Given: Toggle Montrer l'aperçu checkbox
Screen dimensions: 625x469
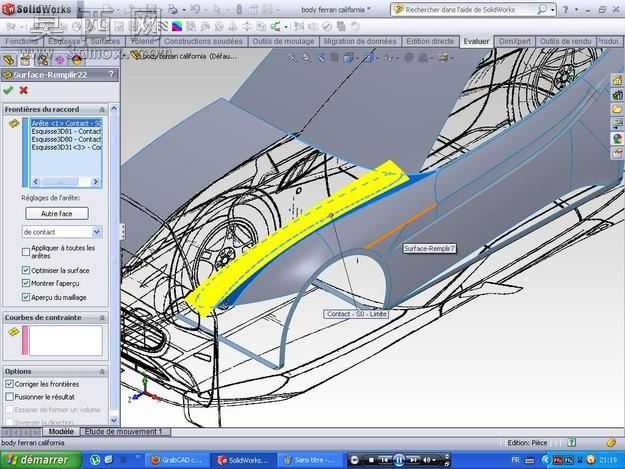Looking at the screenshot, I should click(26, 283).
